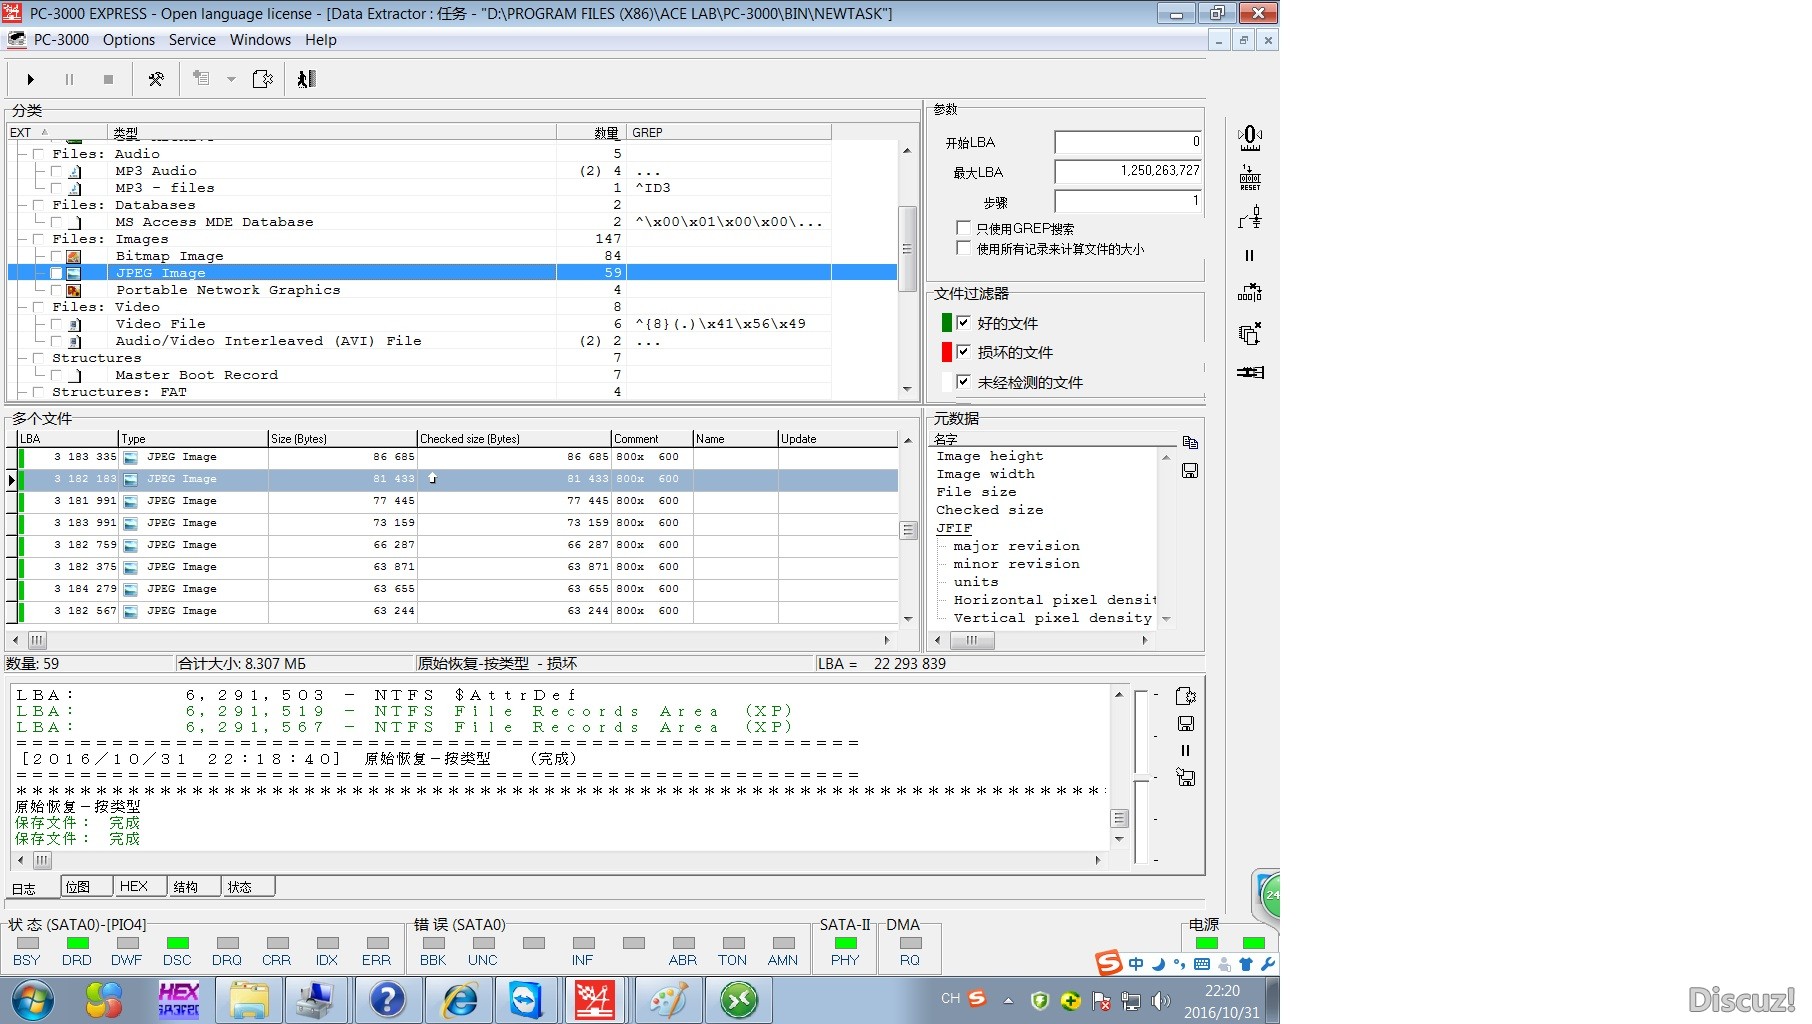Image resolution: width=1812 pixels, height=1024 pixels.
Task: Open the Options menu
Action: point(129,40)
